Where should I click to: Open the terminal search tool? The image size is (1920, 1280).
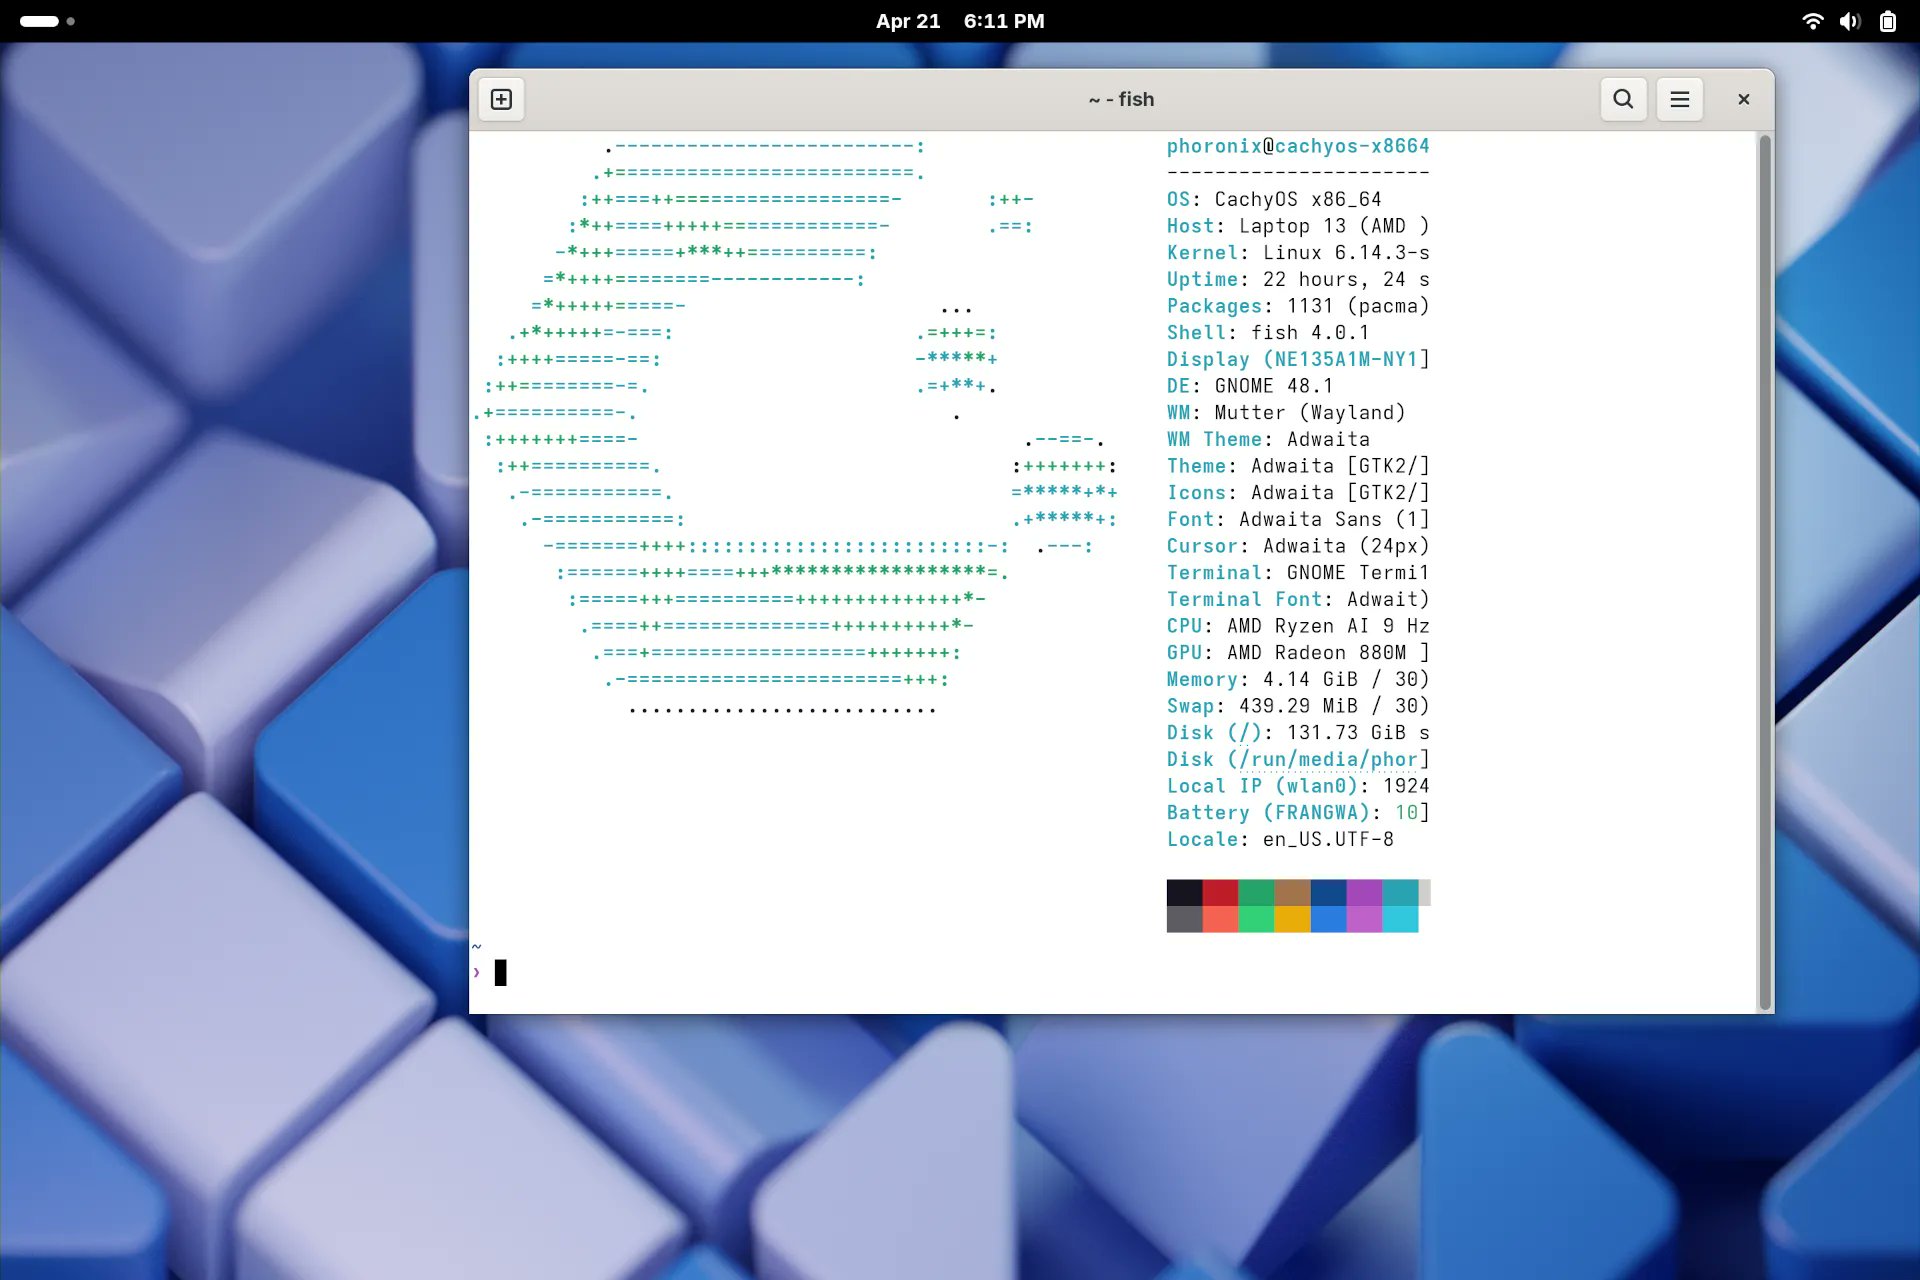[1623, 99]
